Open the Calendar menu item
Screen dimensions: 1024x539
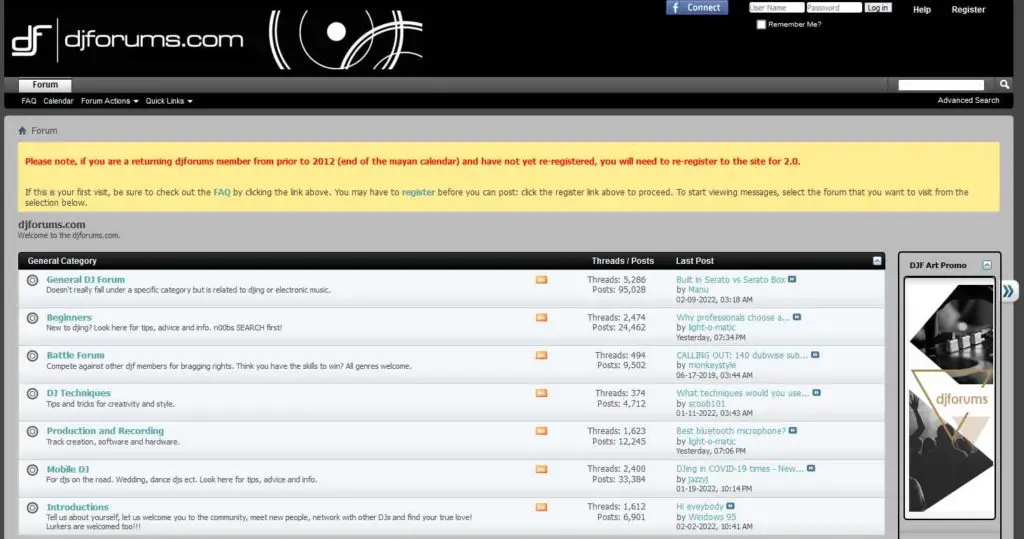coord(58,101)
